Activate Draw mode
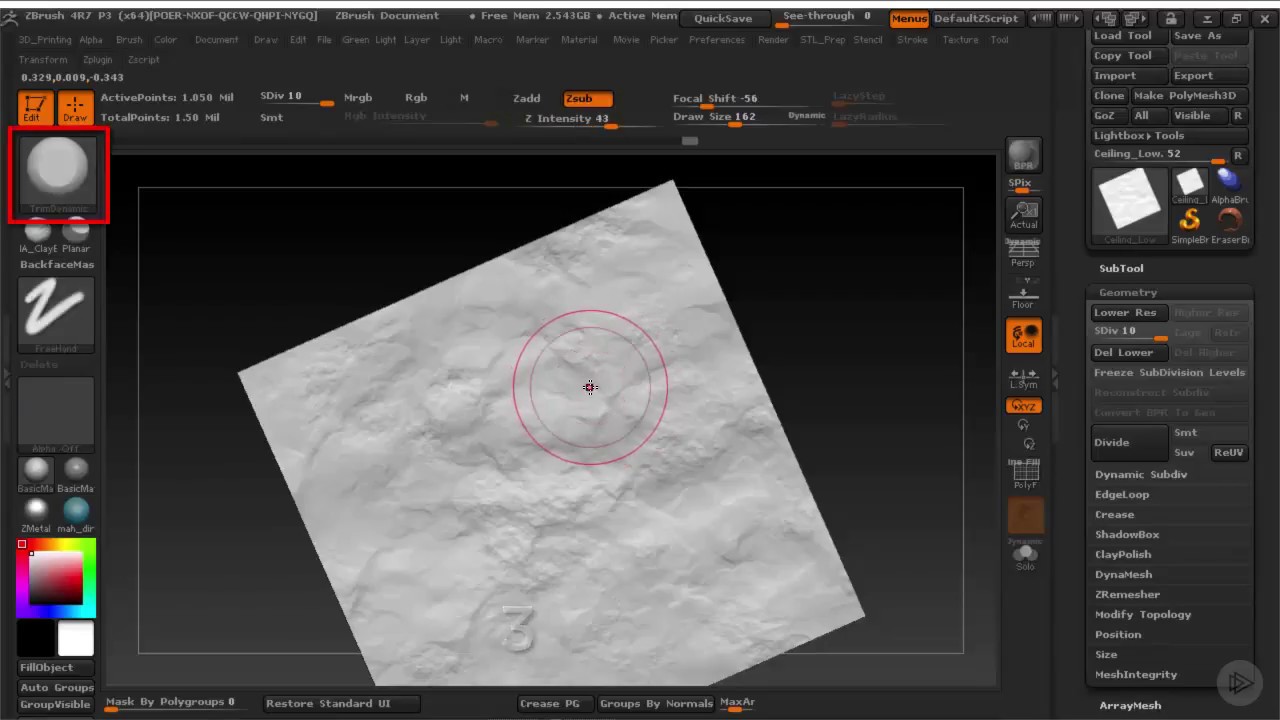 75,108
